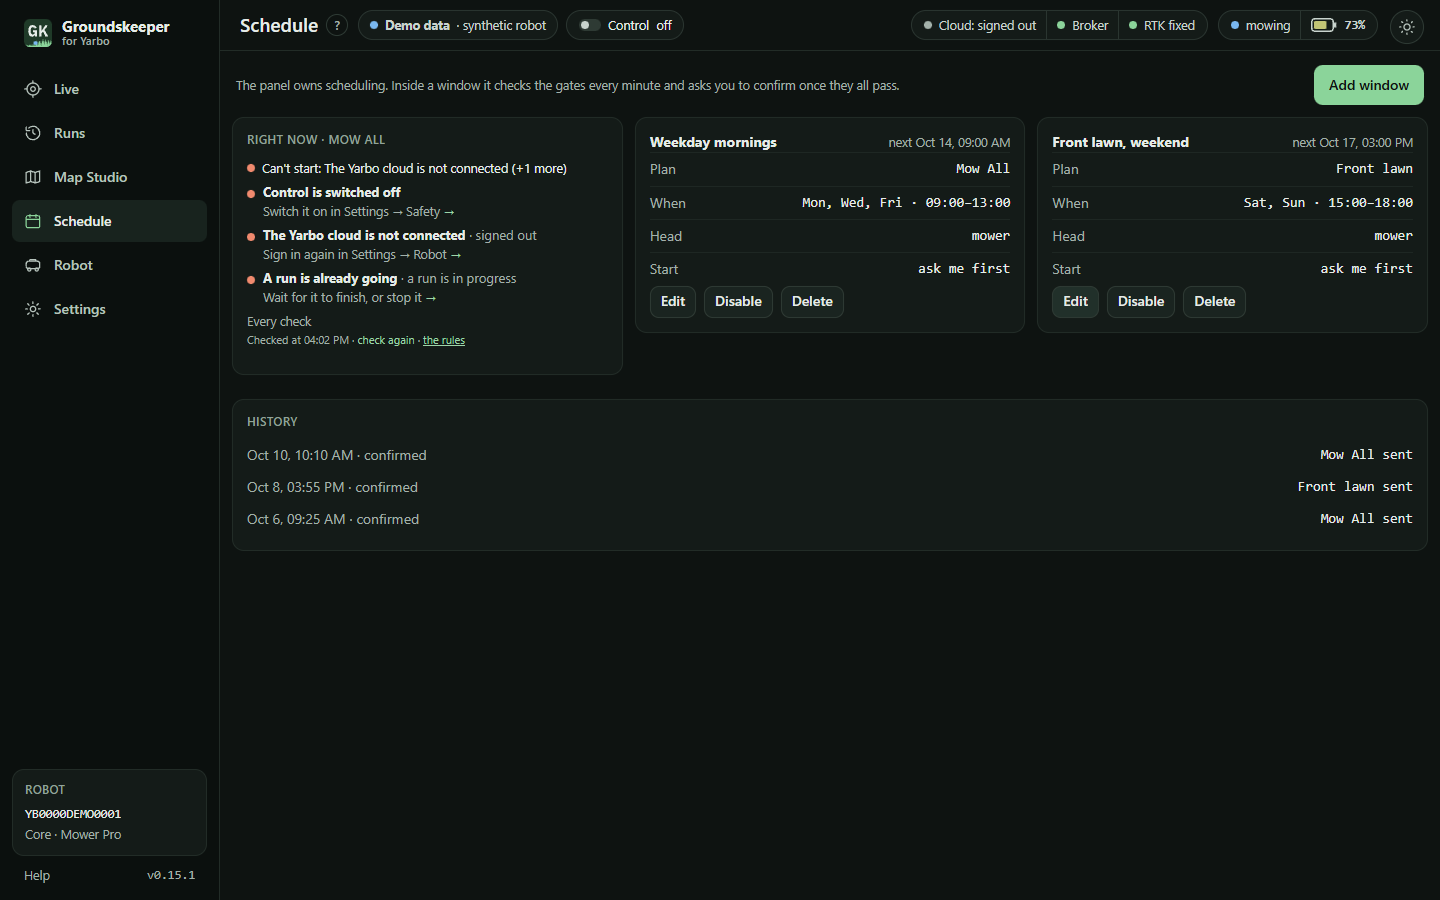
Task: Edit the Weekday mornings window
Action: [673, 302]
